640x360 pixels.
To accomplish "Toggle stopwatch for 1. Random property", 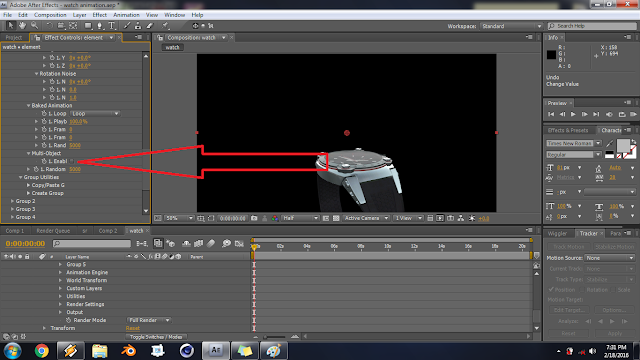I will (x=36, y=169).
